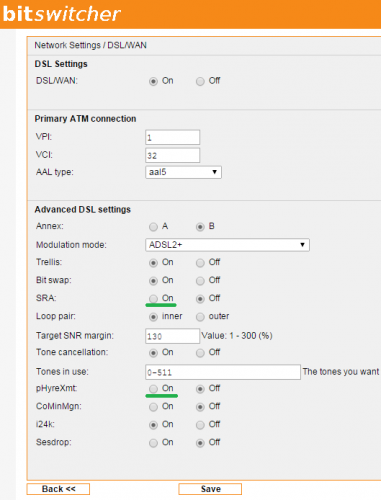Set pHyreXmt to Off
Image resolution: width=381 pixels, height=500 pixels.
[200, 389]
